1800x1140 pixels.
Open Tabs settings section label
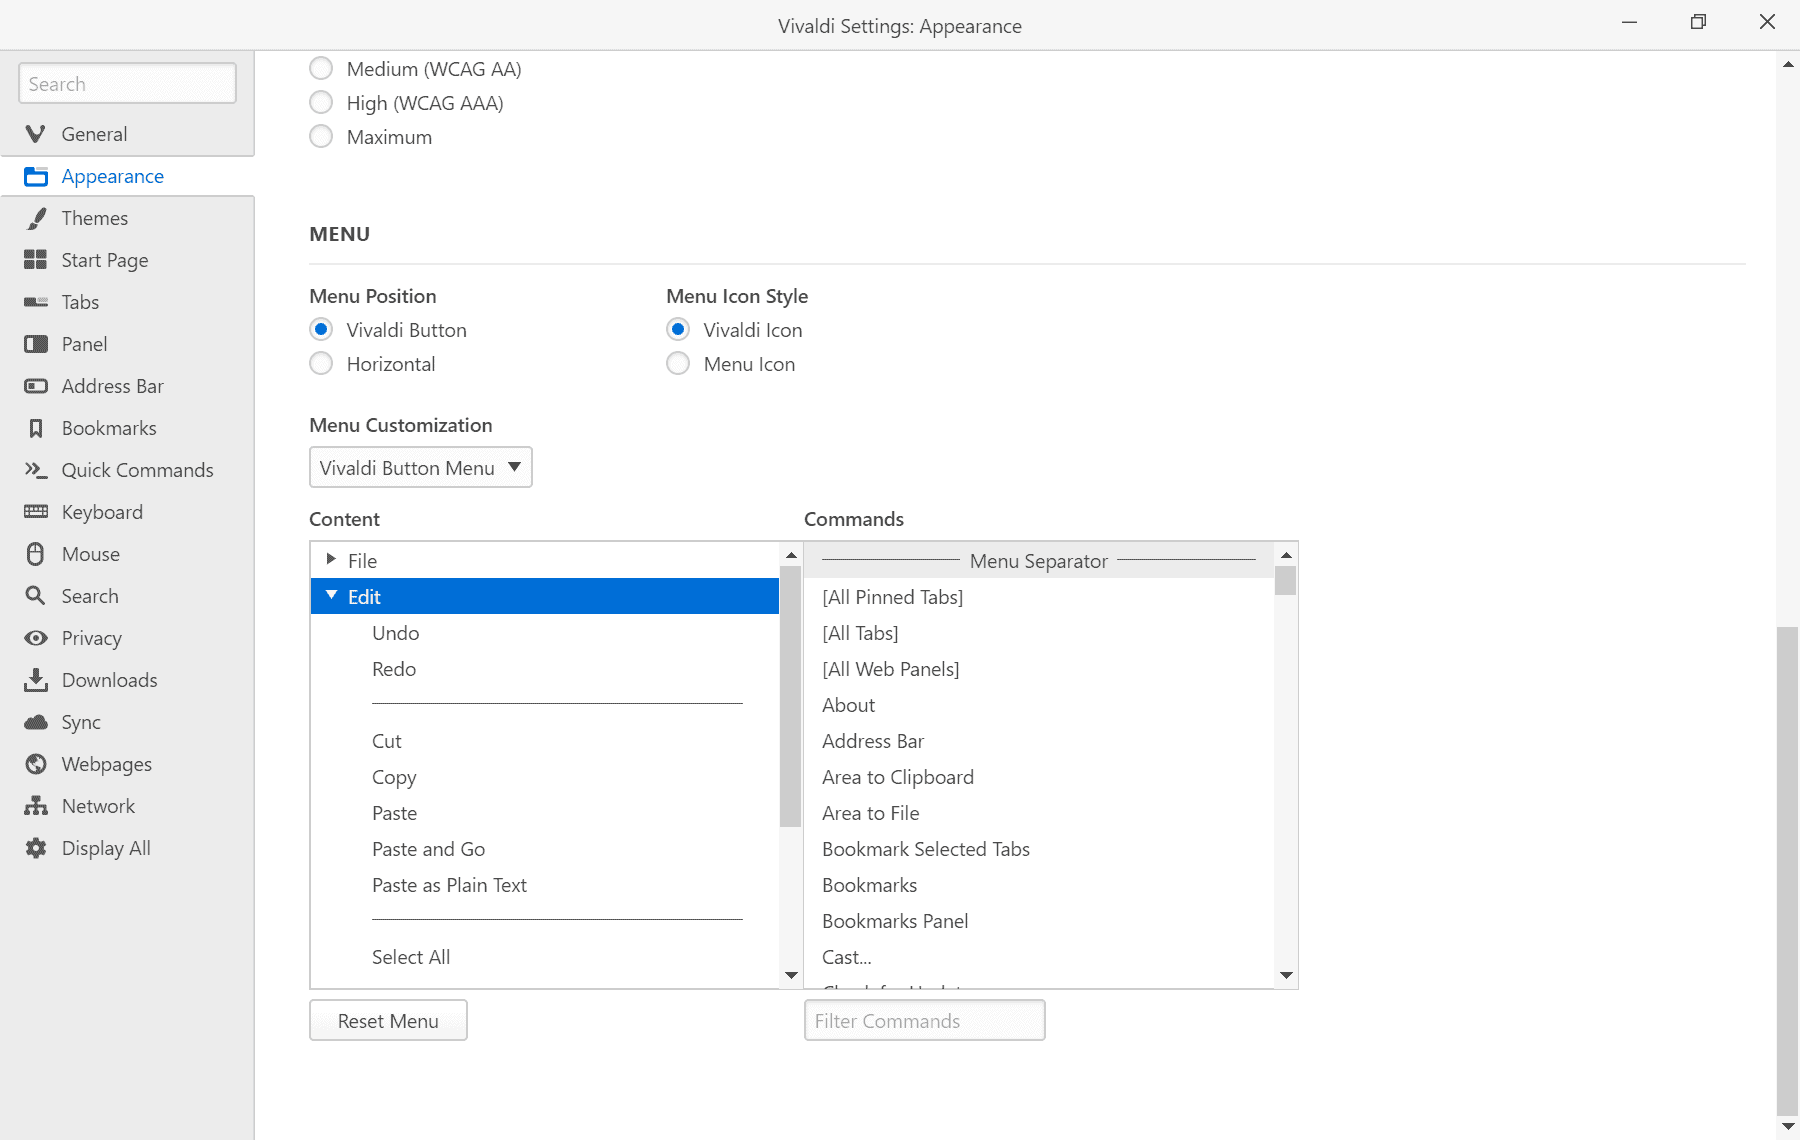[80, 302]
